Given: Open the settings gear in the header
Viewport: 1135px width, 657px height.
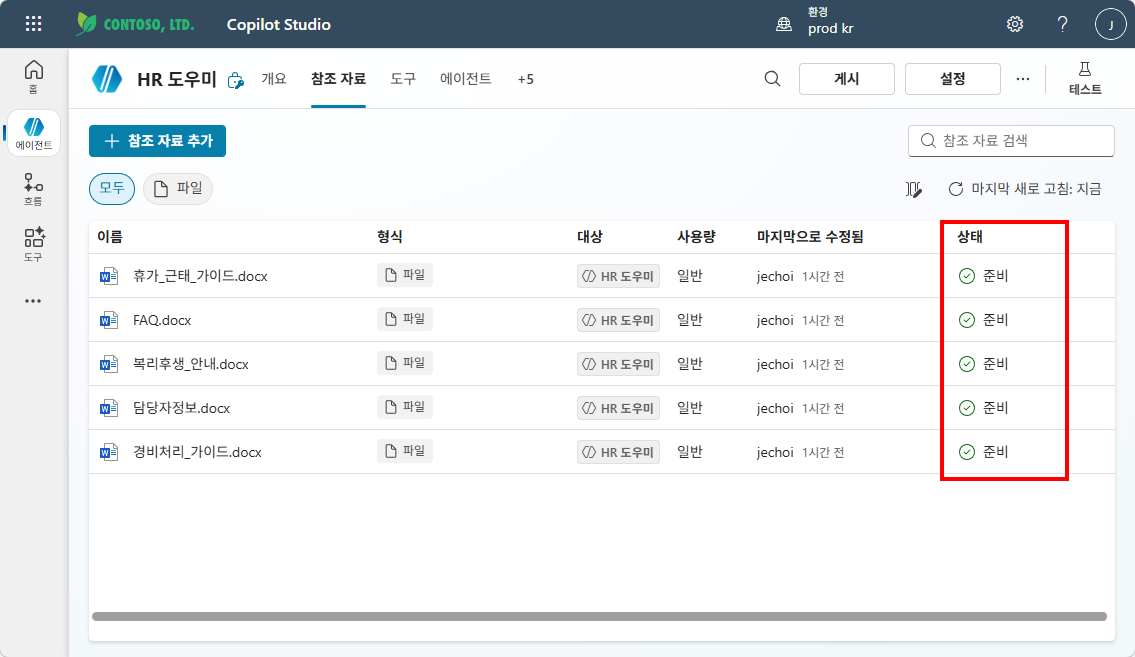Looking at the screenshot, I should (x=1015, y=24).
